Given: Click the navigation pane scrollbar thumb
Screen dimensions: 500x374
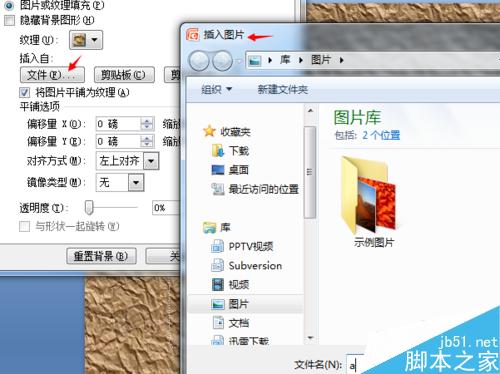Looking at the screenshot, I should pos(310,172).
